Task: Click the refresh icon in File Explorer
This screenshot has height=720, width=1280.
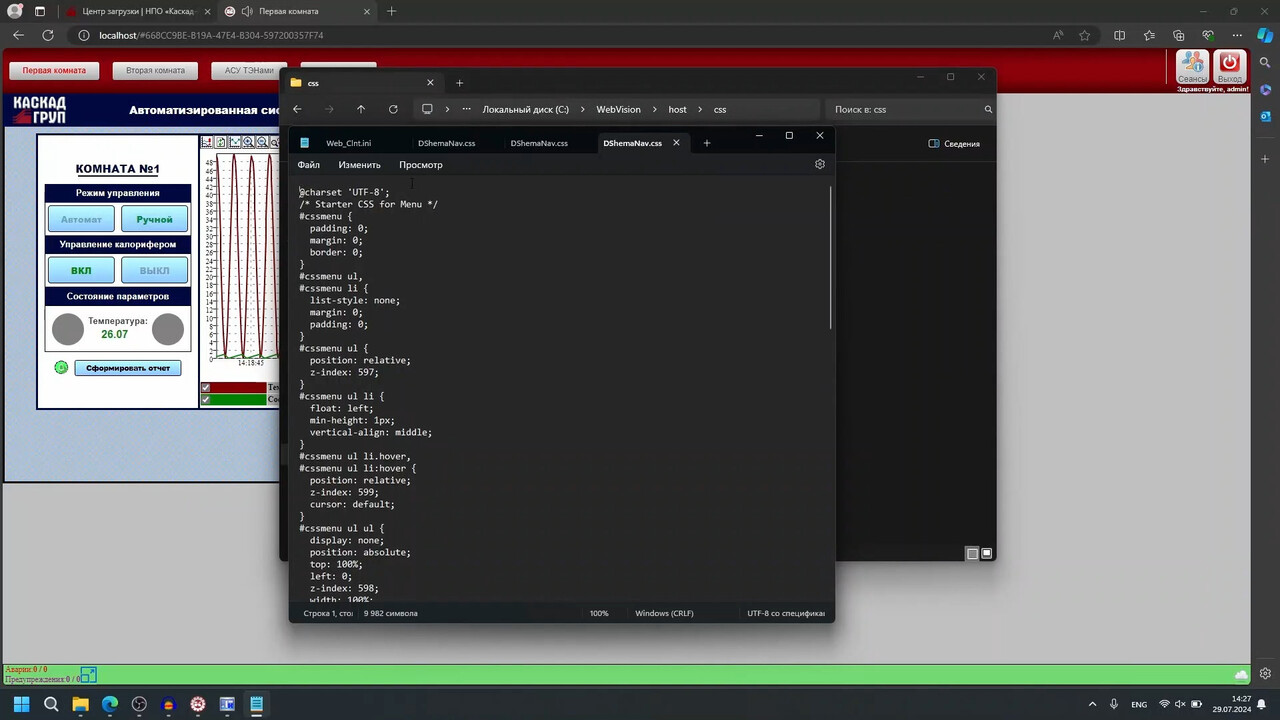Action: click(393, 109)
